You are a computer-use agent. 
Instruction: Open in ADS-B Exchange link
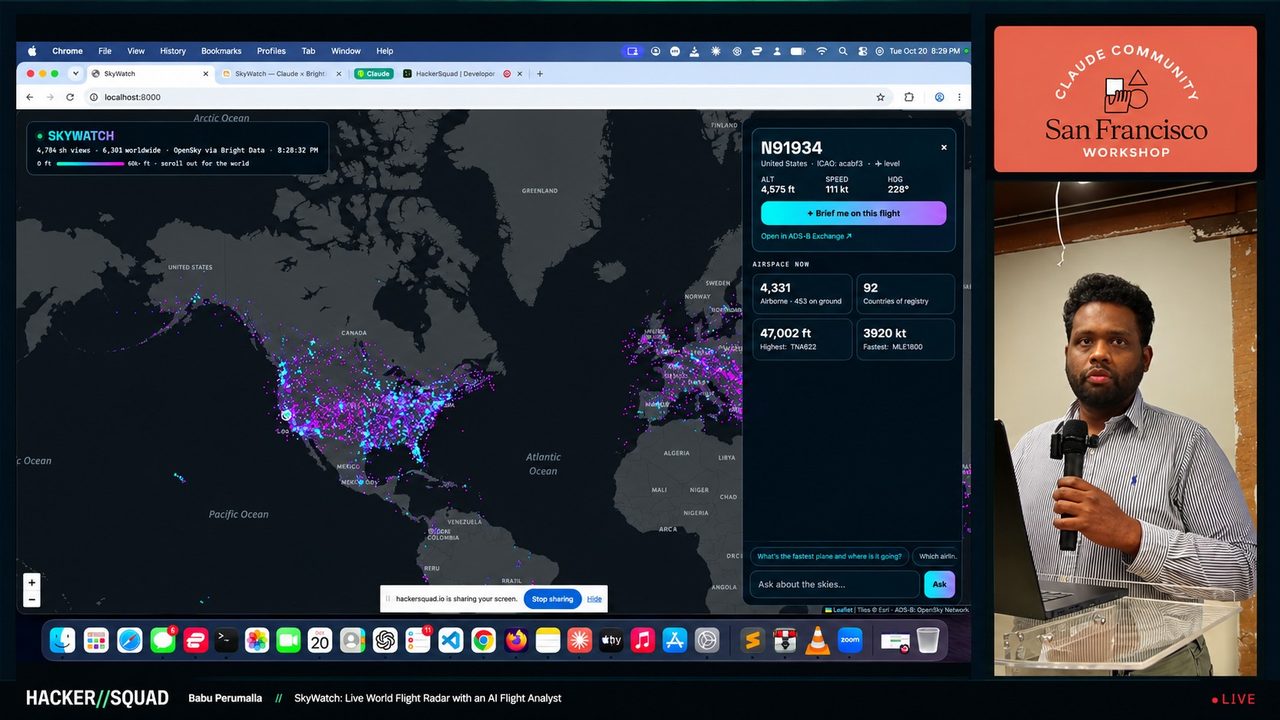(806, 237)
